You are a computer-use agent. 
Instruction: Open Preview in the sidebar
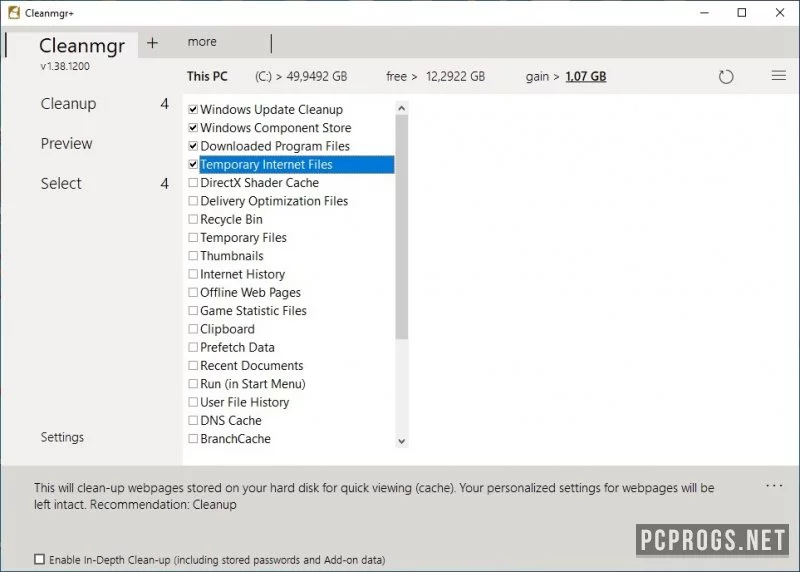66,143
